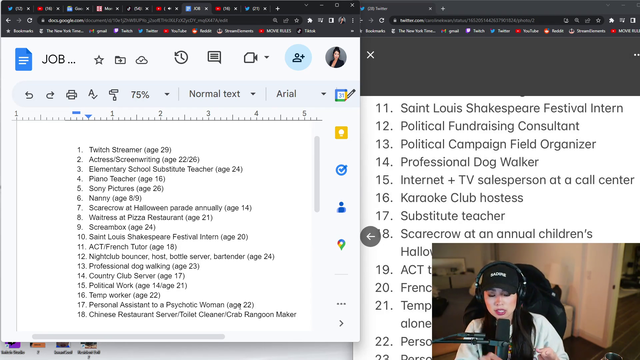Check the cloud save status icon

142,60
